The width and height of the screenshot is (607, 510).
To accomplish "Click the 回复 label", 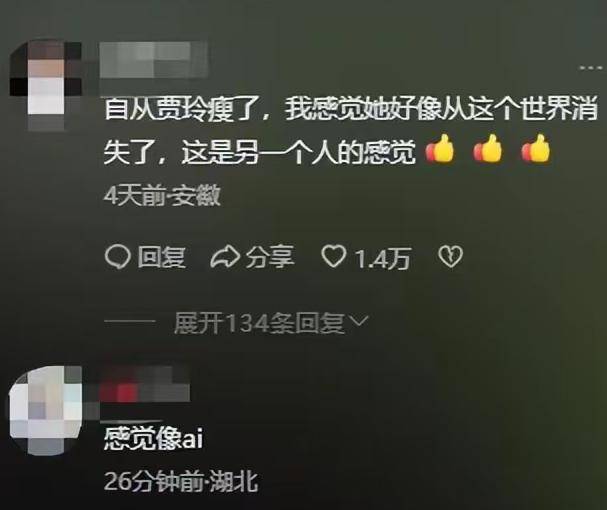I will (162, 257).
